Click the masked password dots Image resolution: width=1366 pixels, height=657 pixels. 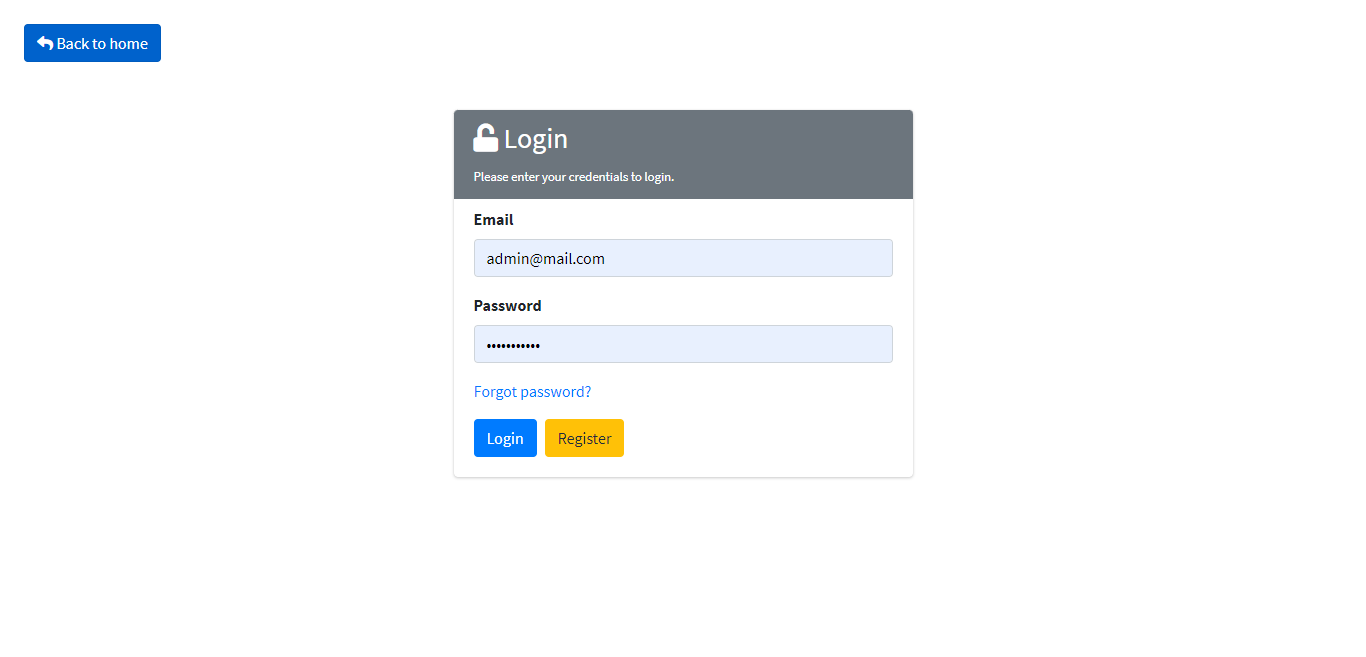click(513, 345)
